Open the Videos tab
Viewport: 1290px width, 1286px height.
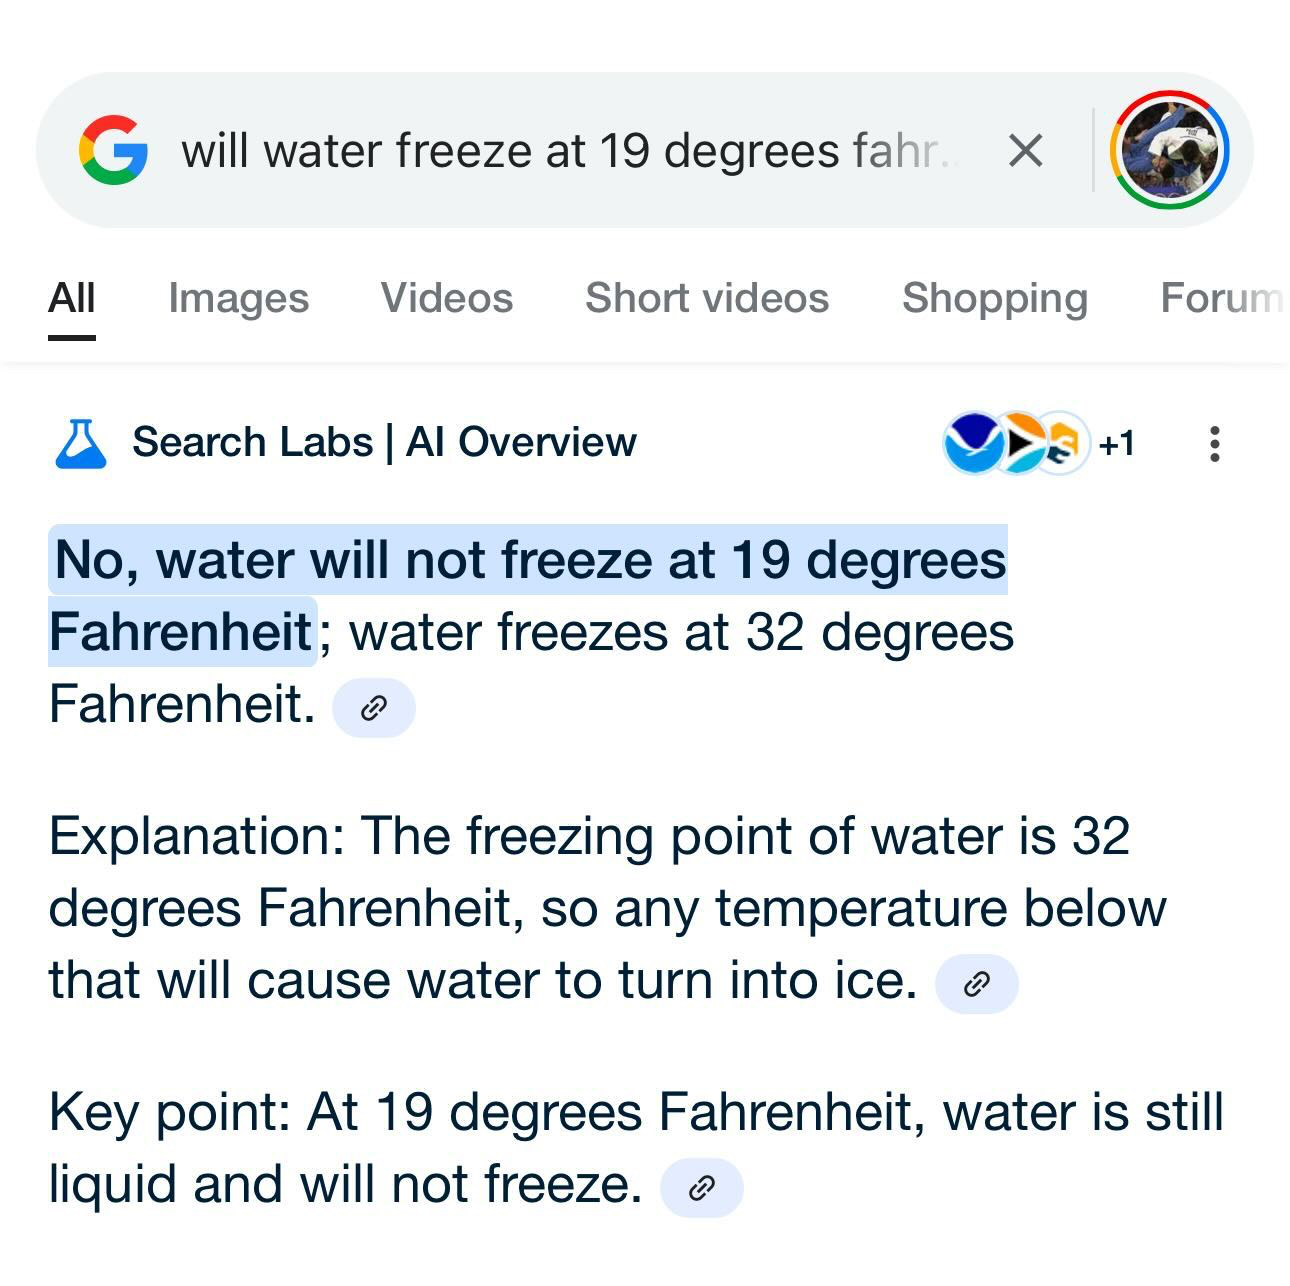pos(446,298)
